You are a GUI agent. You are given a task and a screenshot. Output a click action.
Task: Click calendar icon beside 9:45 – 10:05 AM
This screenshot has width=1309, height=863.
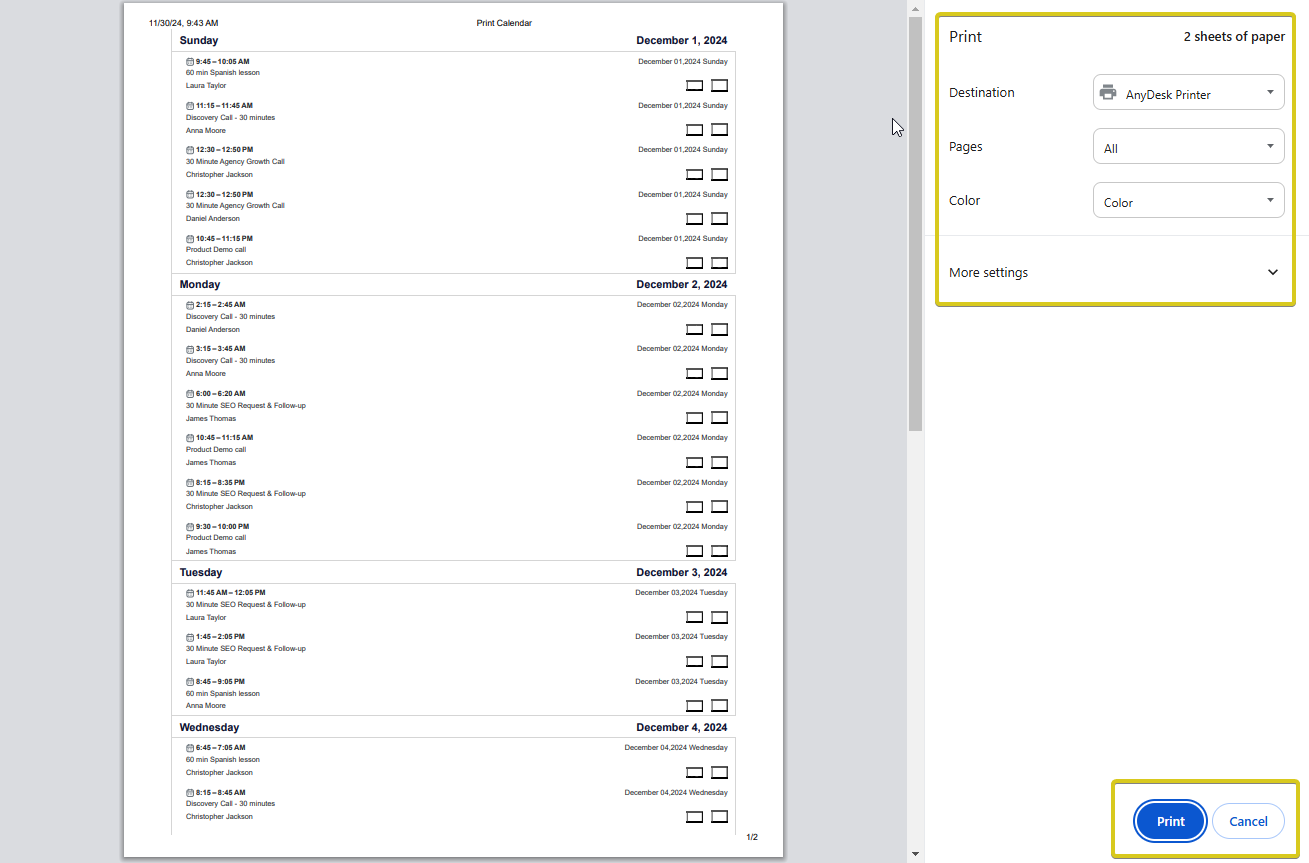point(190,62)
